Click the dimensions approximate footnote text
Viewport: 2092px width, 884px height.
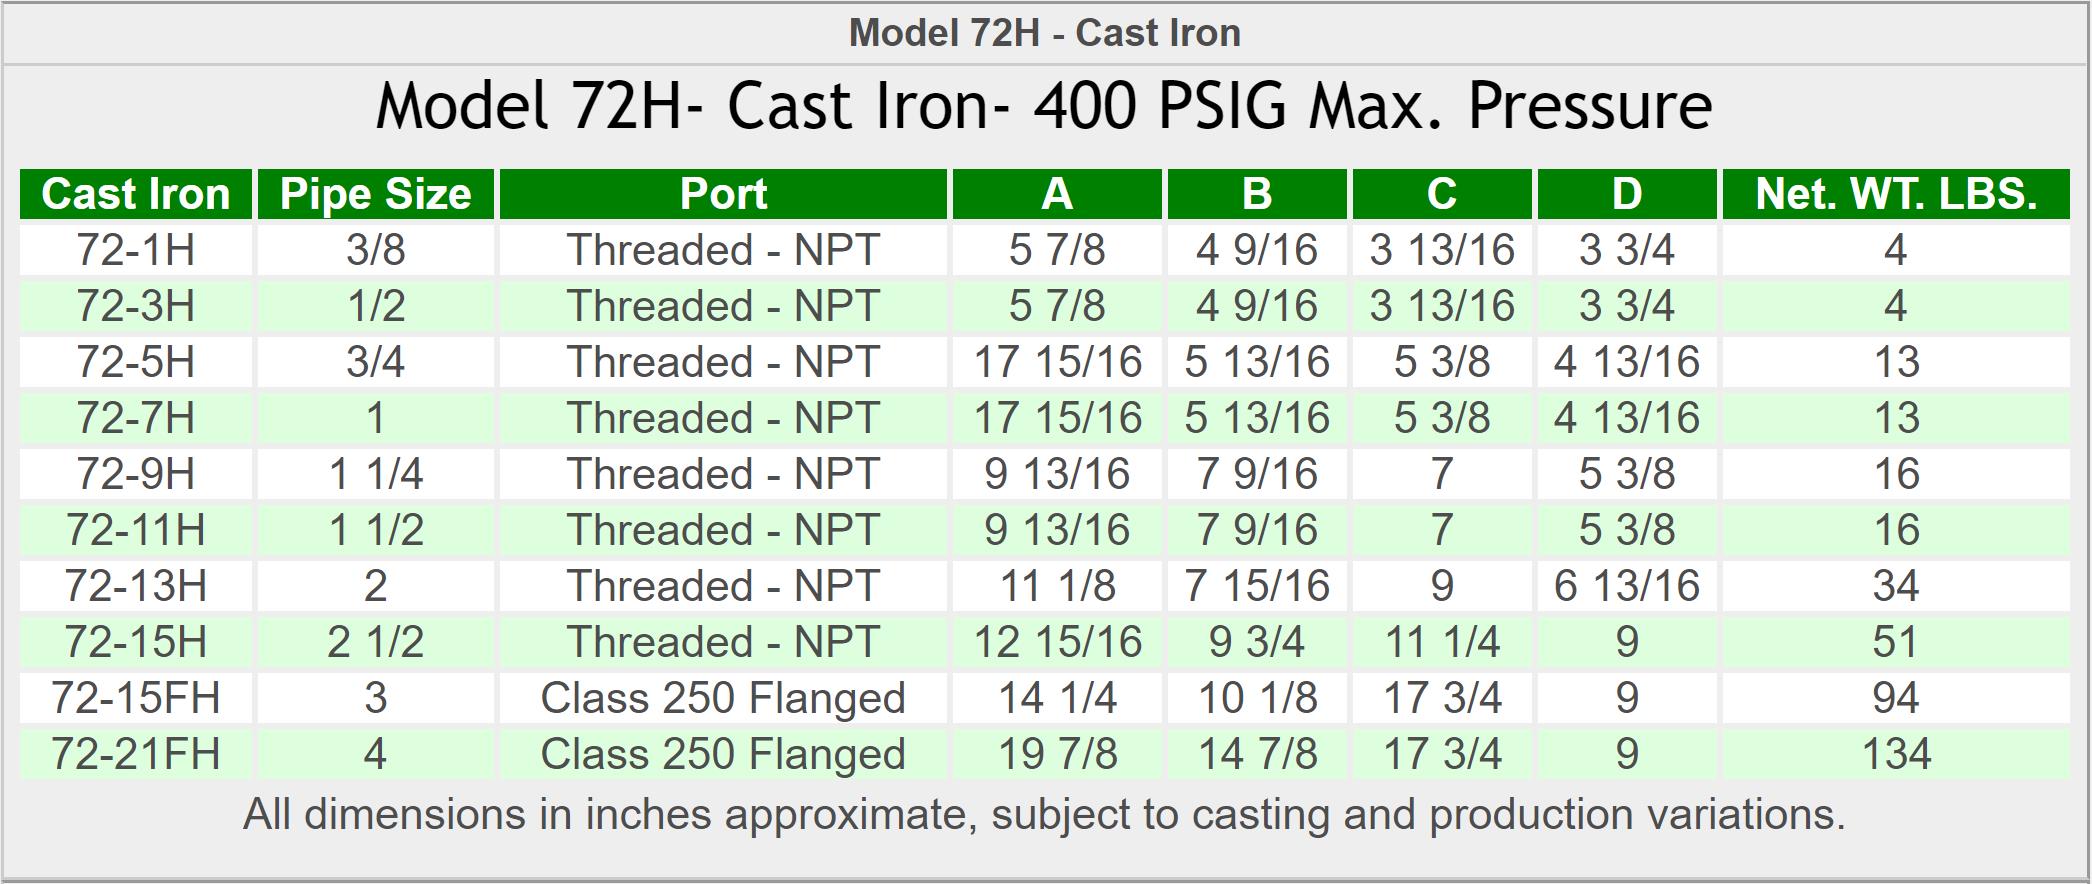coord(1044,815)
